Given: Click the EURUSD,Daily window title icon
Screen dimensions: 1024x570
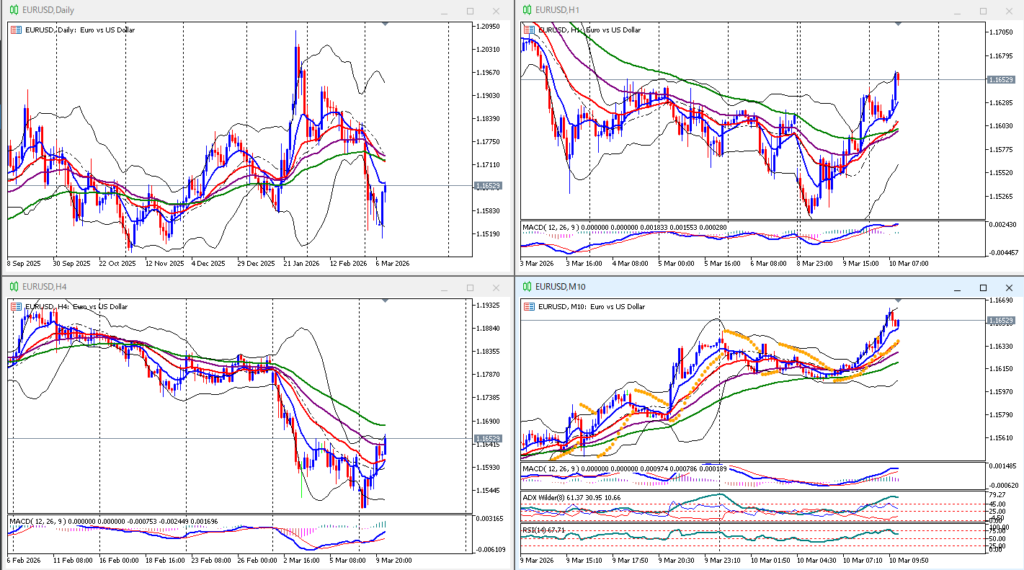Looking at the screenshot, I should 14,10.
